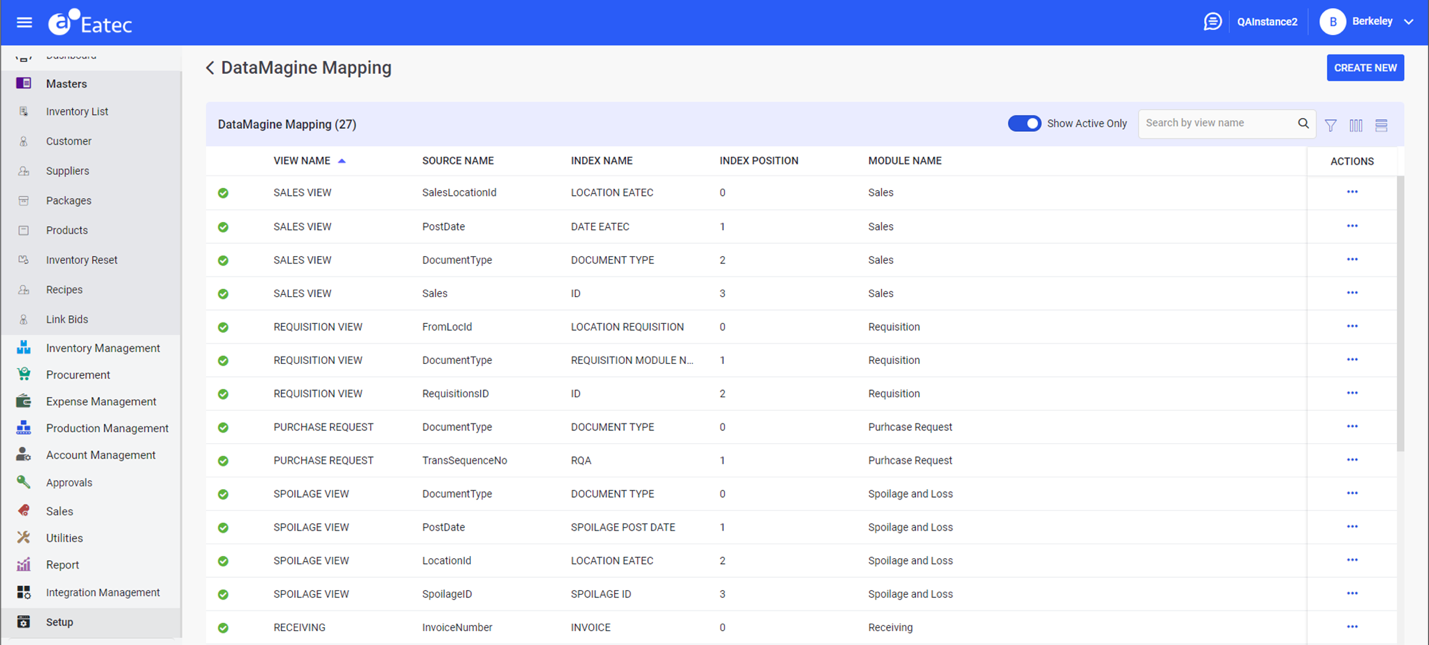Open the column chooser icon
Viewport: 1429px width, 645px height.
1356,125
